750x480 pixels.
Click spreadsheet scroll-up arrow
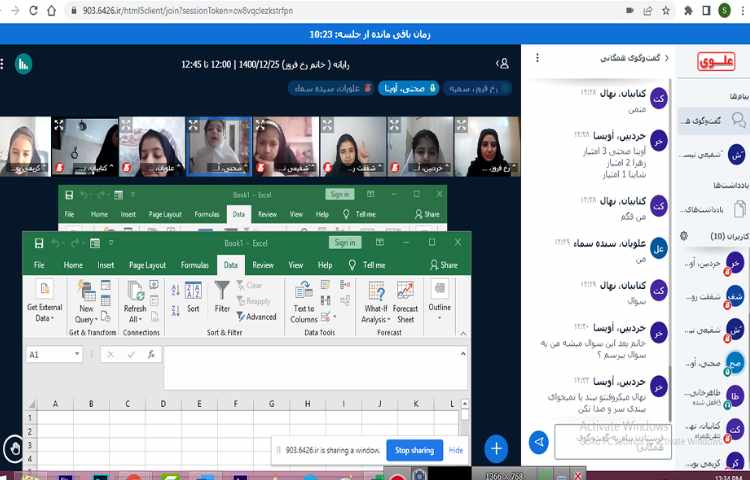pyautogui.click(x=464, y=404)
